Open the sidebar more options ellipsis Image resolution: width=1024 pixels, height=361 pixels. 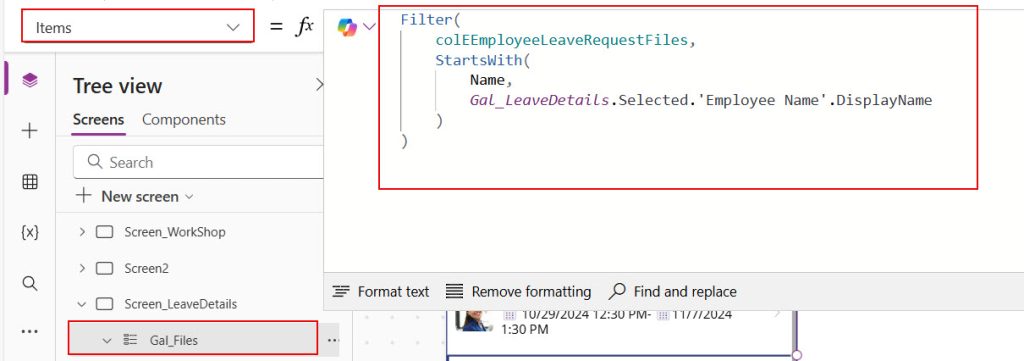(29, 332)
